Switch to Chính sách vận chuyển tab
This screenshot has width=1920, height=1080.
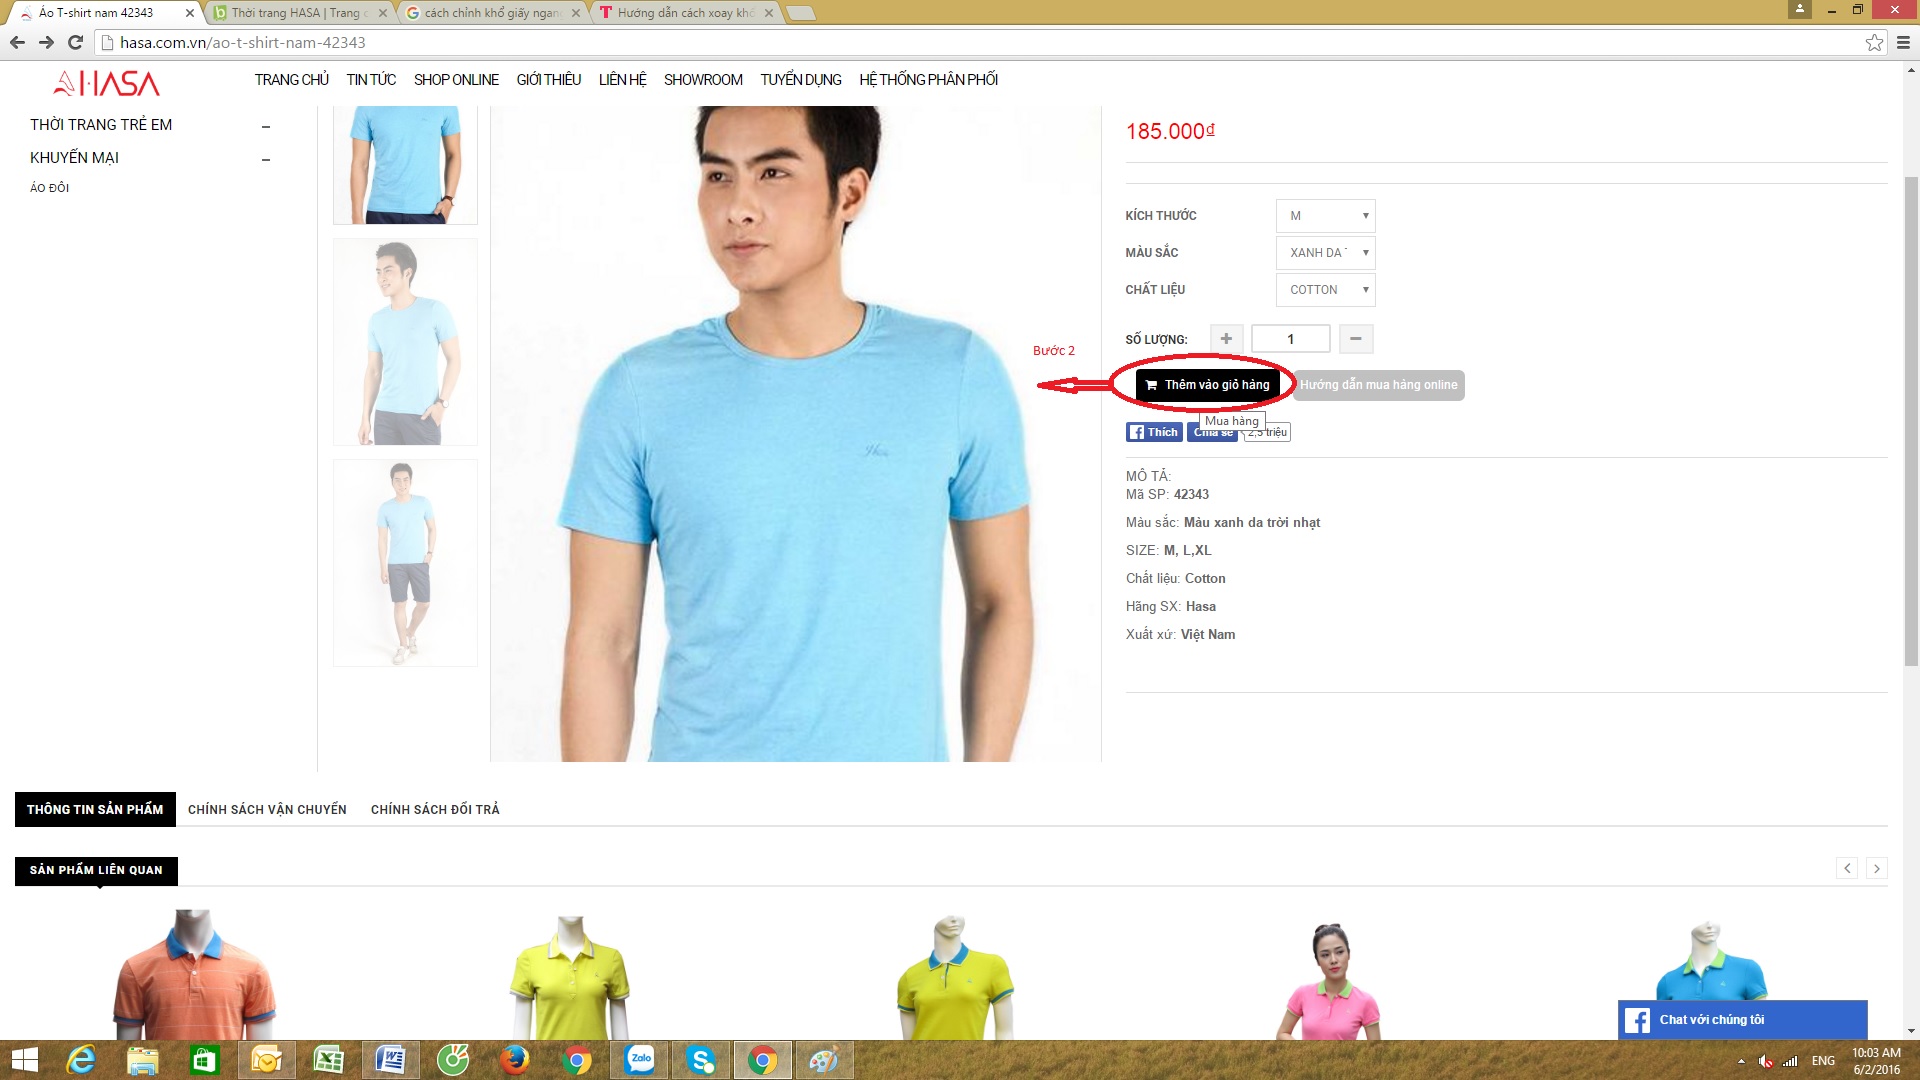pos(267,809)
